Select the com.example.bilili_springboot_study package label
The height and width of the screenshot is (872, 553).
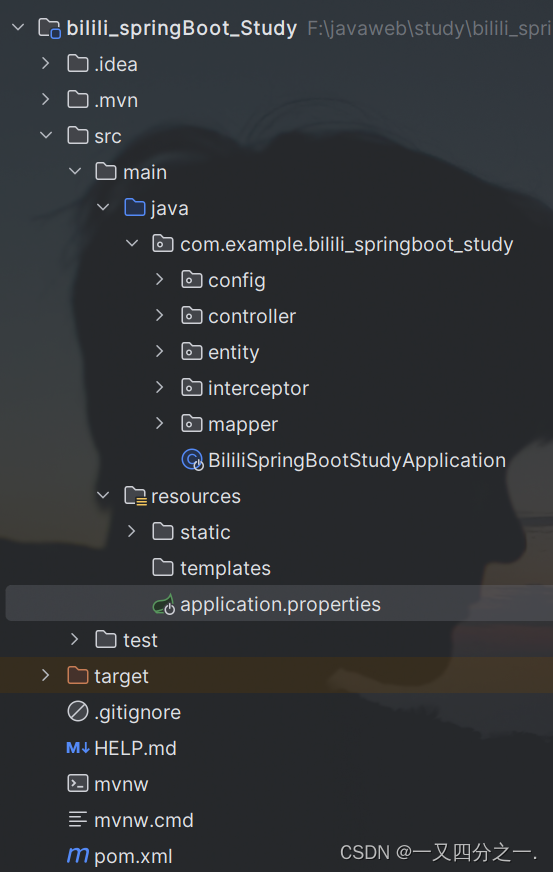click(x=347, y=245)
